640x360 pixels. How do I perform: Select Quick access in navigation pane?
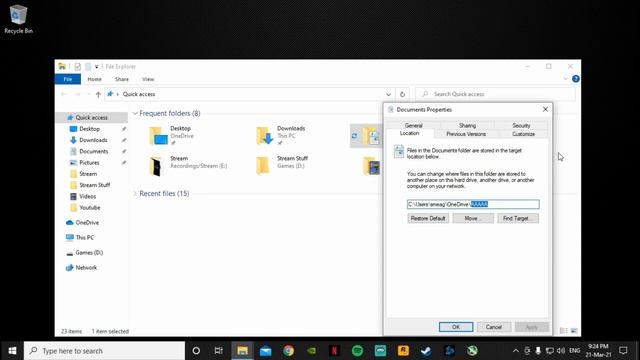pyautogui.click(x=91, y=118)
